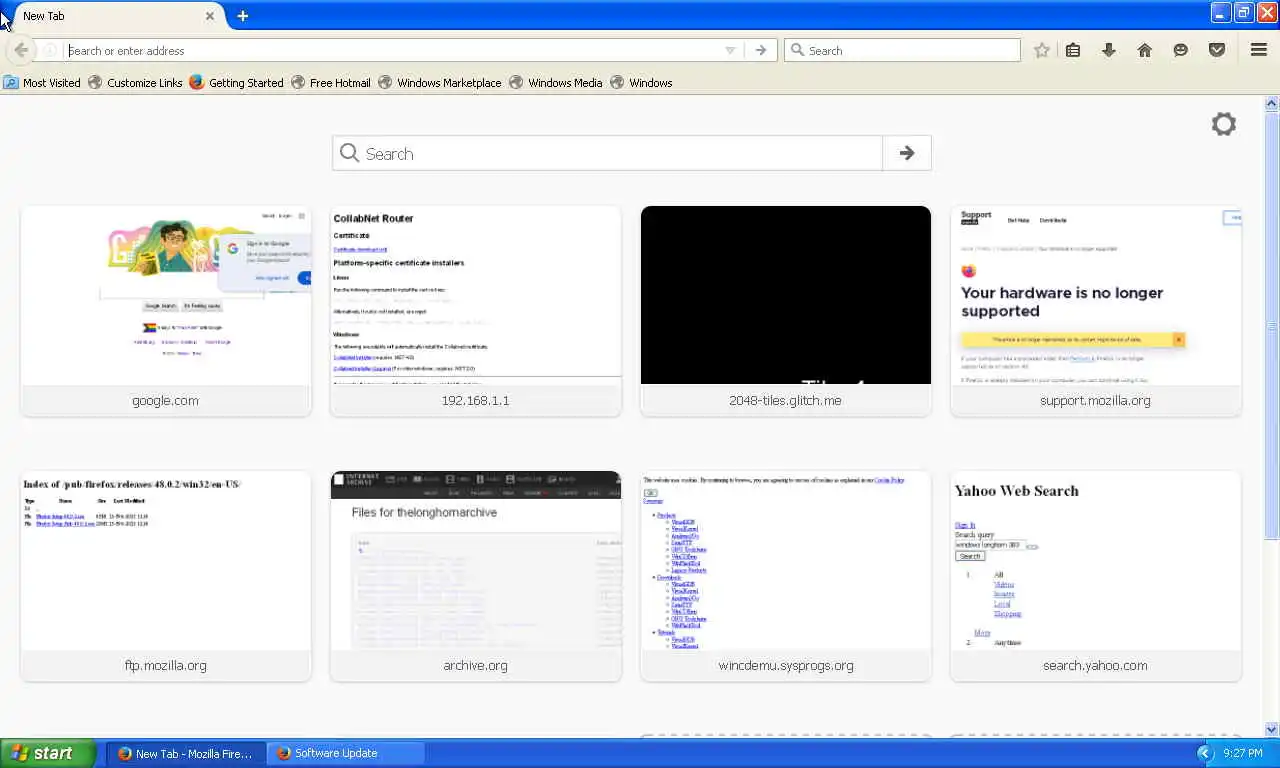Open Most Visited bookmarks folder
The width and height of the screenshot is (1280, 768).
tap(42, 83)
